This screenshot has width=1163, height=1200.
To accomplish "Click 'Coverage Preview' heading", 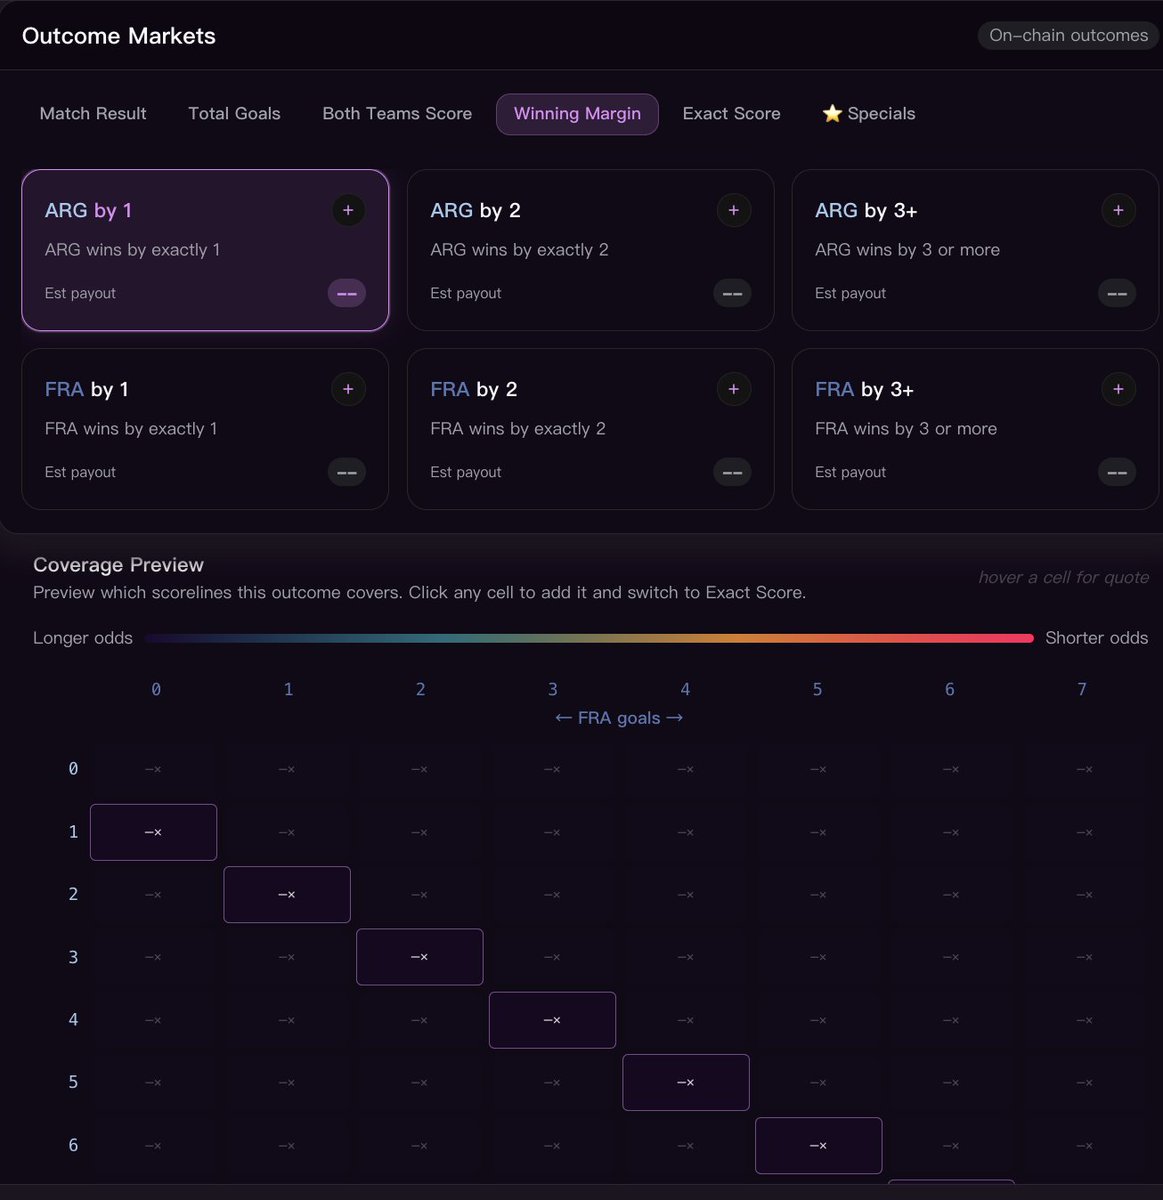I will tap(118, 565).
